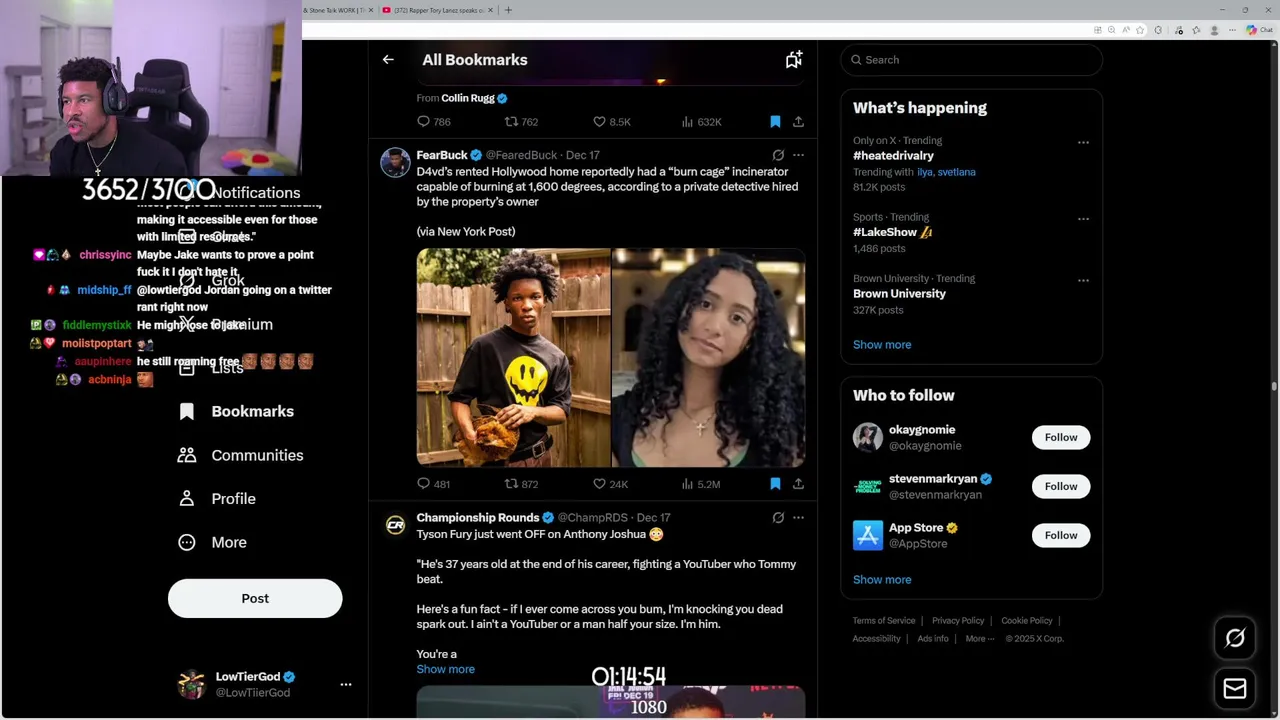Expand Championship Rounds post with Show more

coord(446,669)
